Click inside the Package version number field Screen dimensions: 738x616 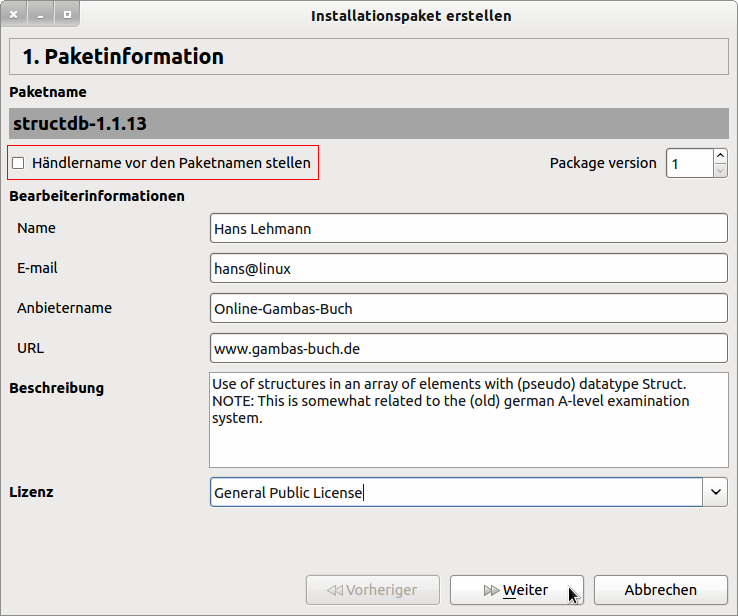(688, 163)
